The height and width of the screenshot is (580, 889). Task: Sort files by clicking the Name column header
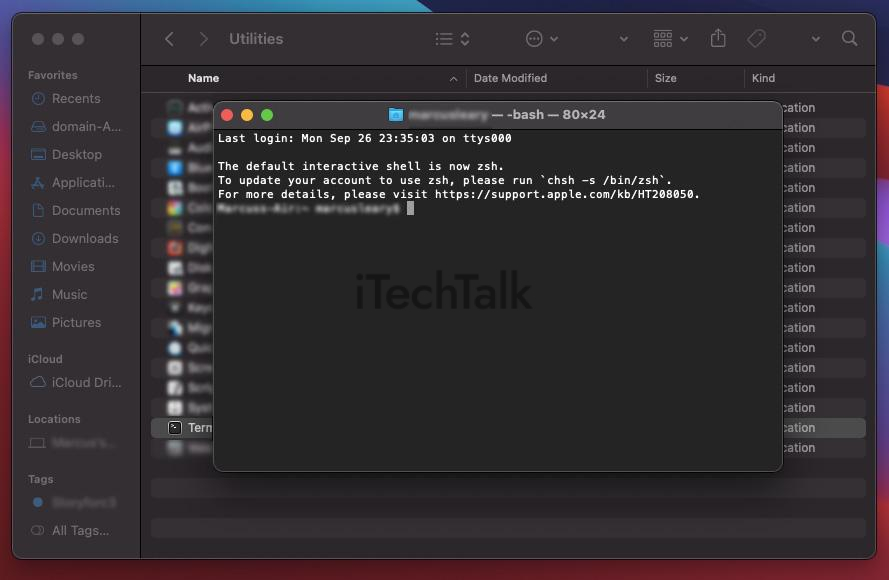pyautogui.click(x=203, y=78)
